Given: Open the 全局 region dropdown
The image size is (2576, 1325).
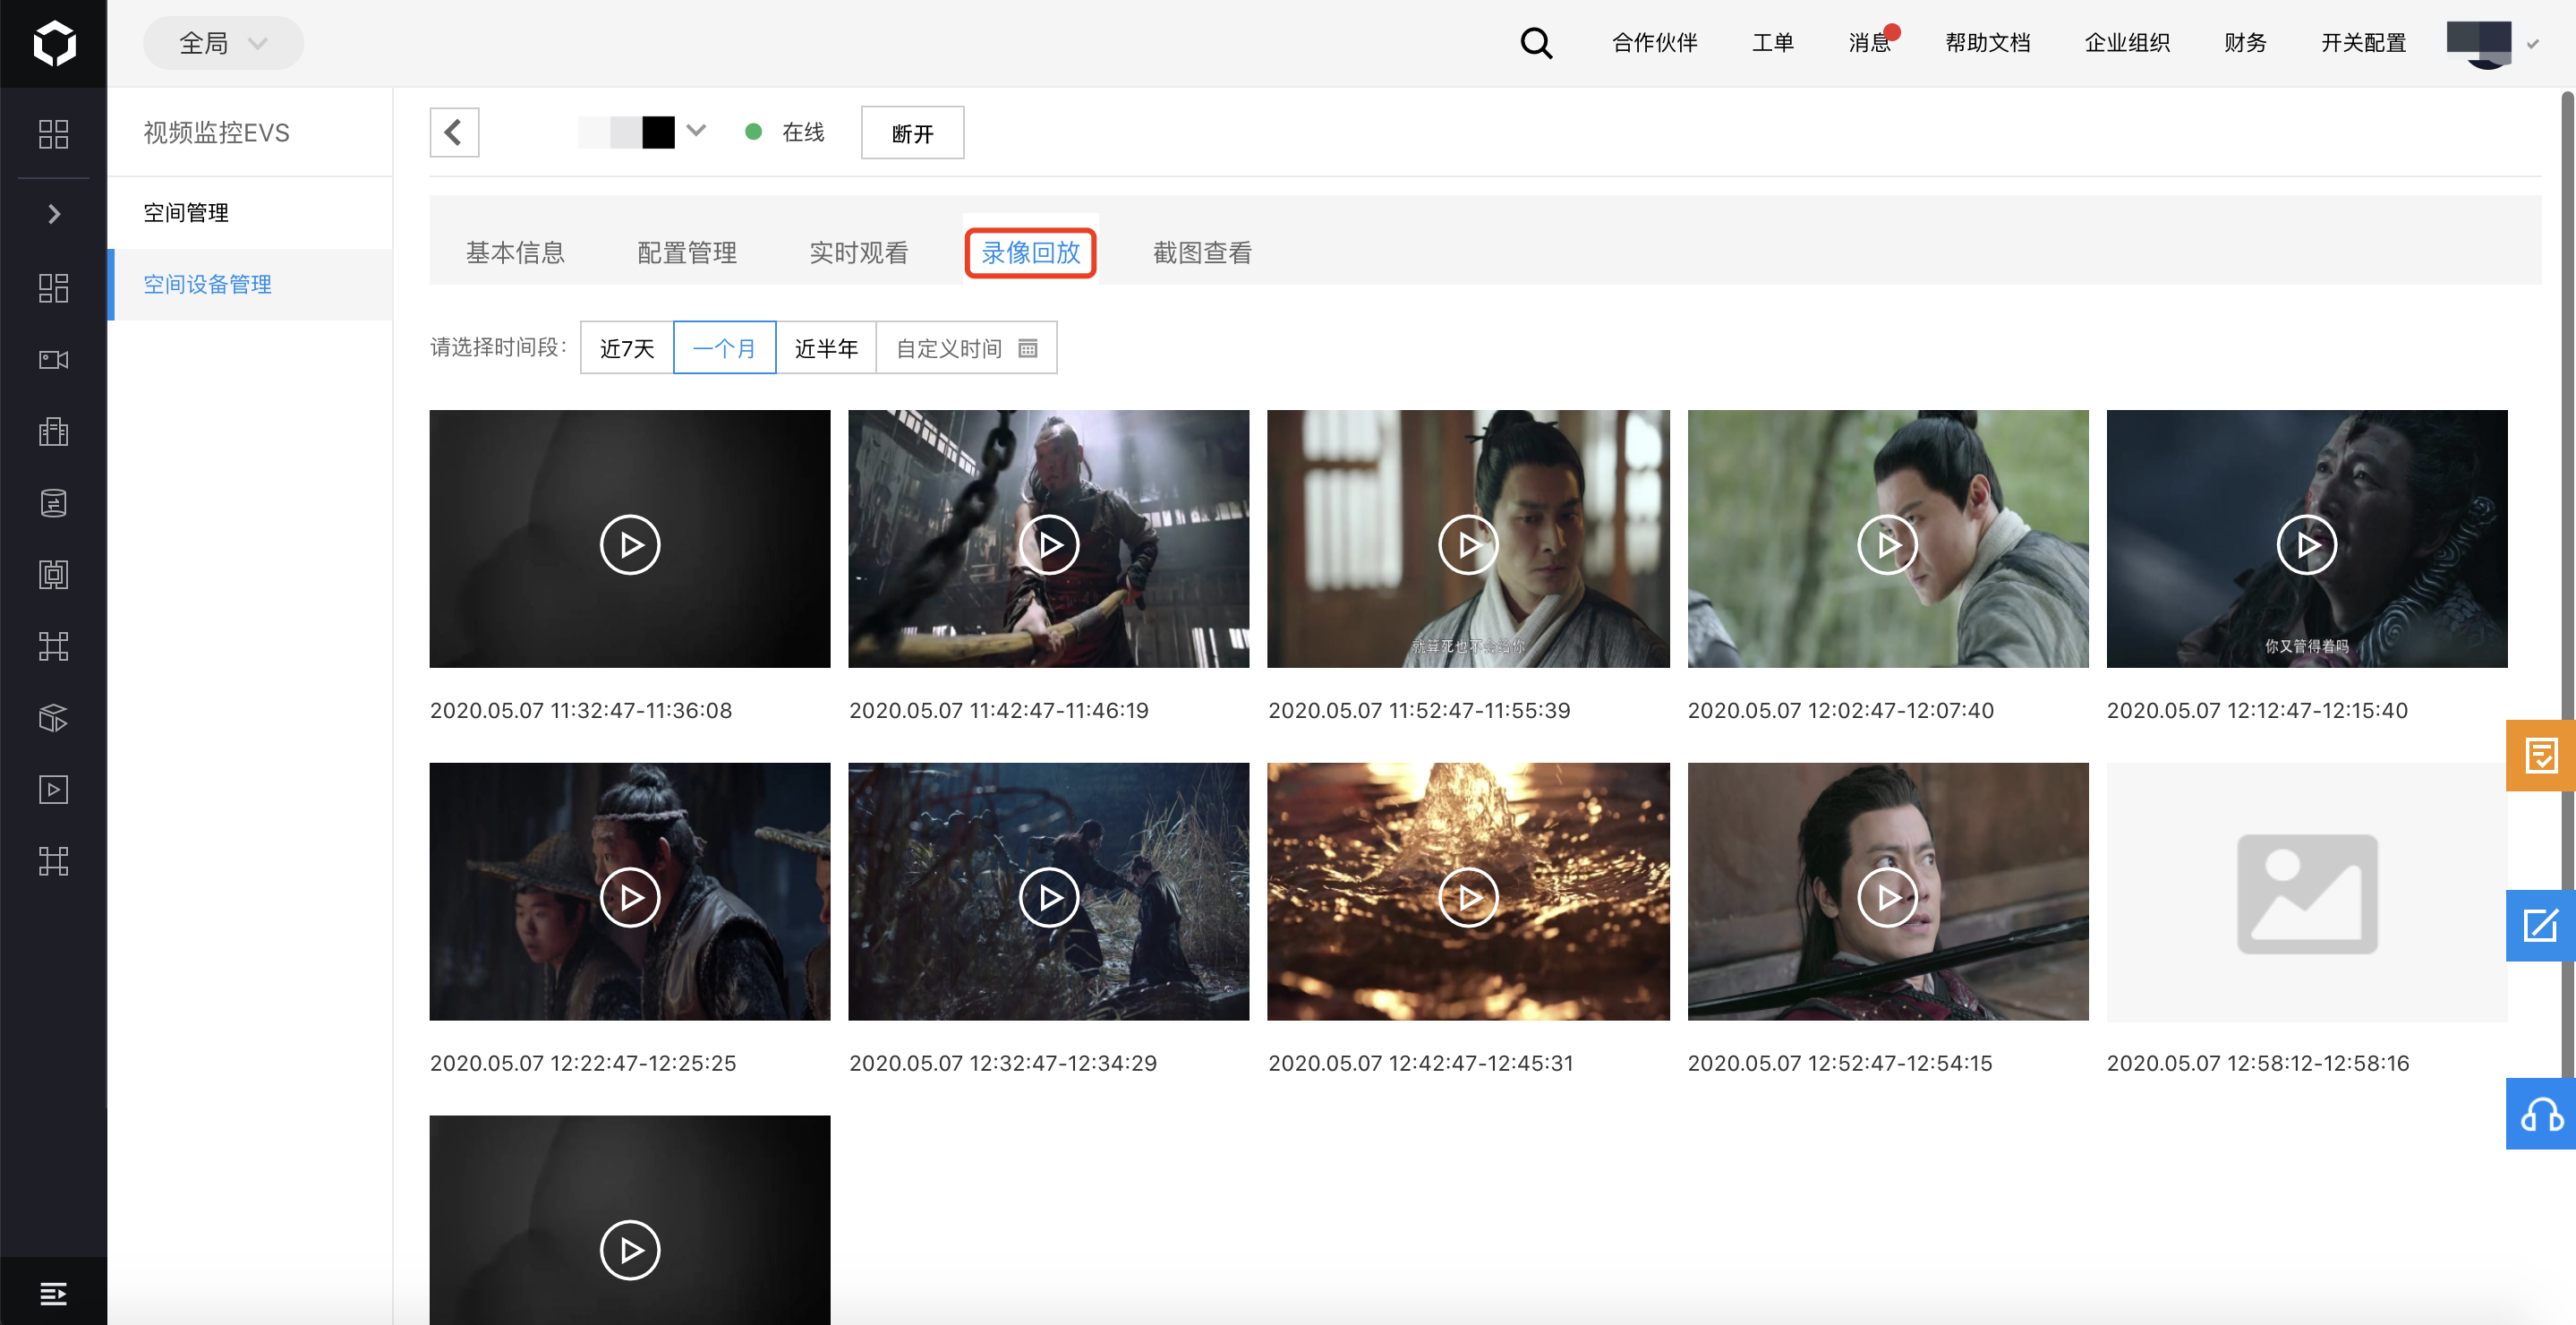Looking at the screenshot, I should point(223,43).
